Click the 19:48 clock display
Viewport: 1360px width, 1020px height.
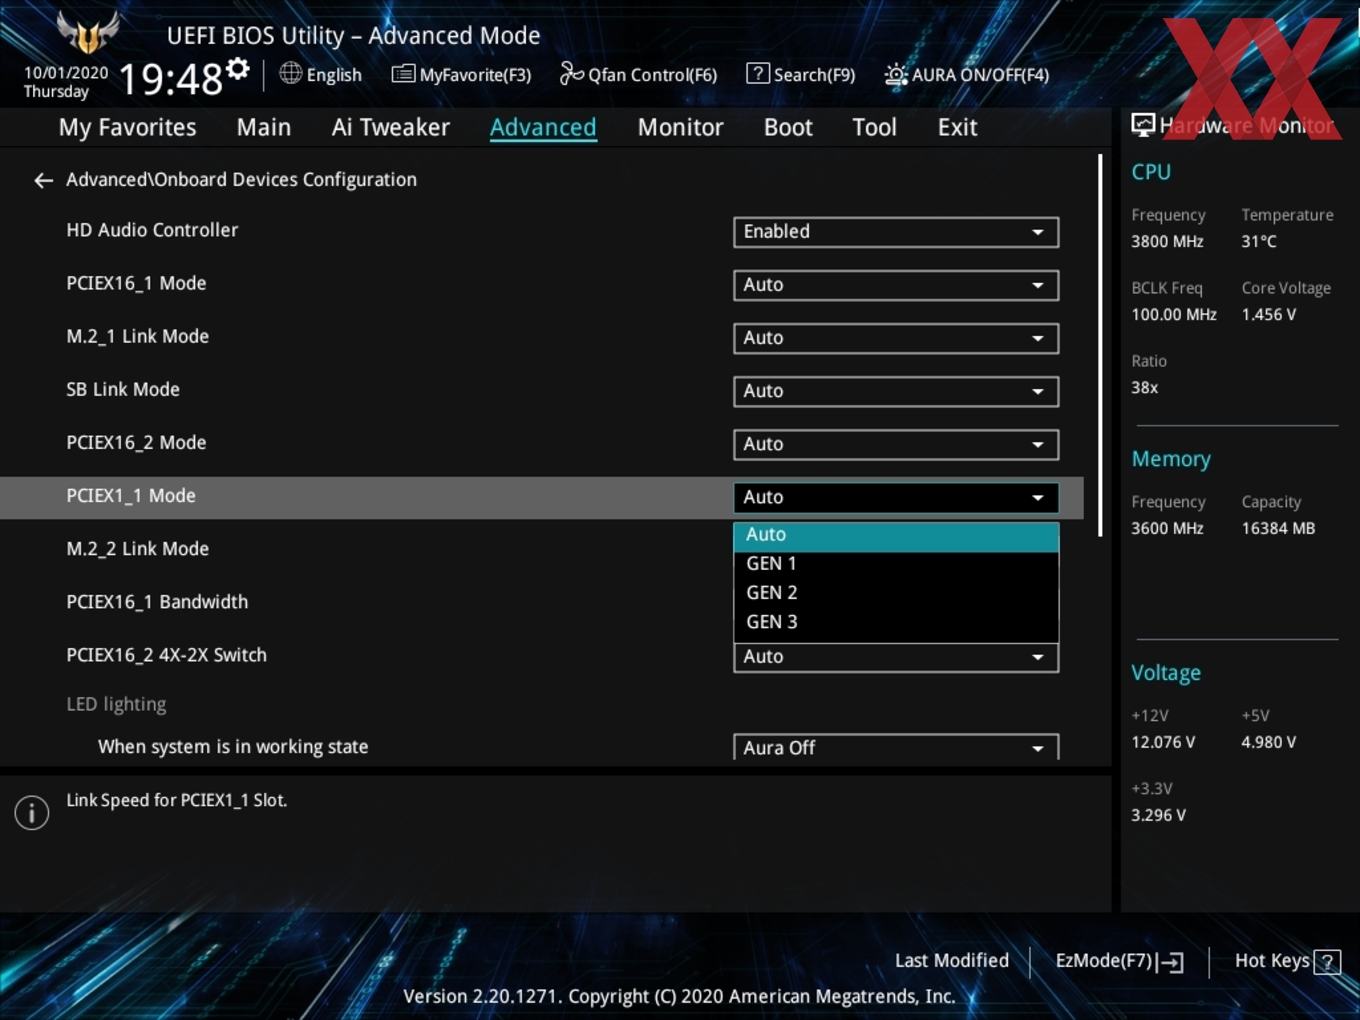pyautogui.click(x=171, y=78)
